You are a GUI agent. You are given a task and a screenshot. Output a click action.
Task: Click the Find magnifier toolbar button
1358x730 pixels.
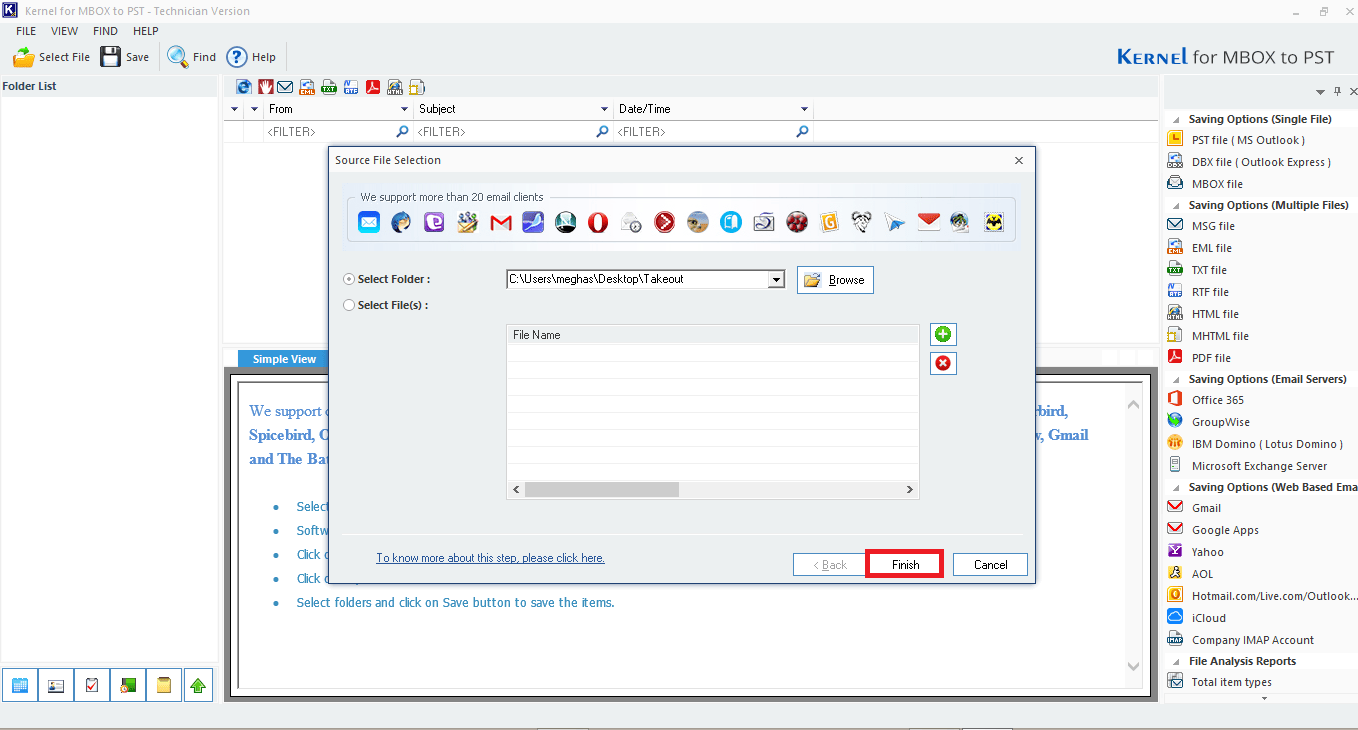(192, 57)
